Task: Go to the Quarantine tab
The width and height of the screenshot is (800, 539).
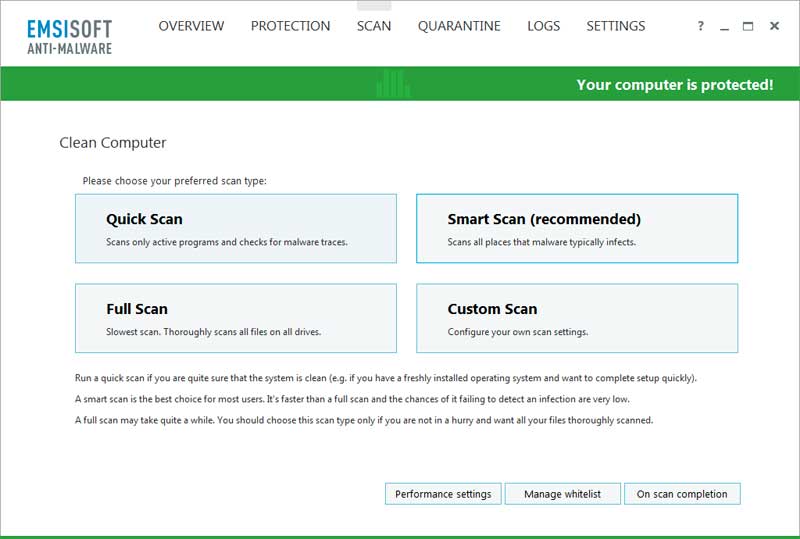Action: point(459,26)
